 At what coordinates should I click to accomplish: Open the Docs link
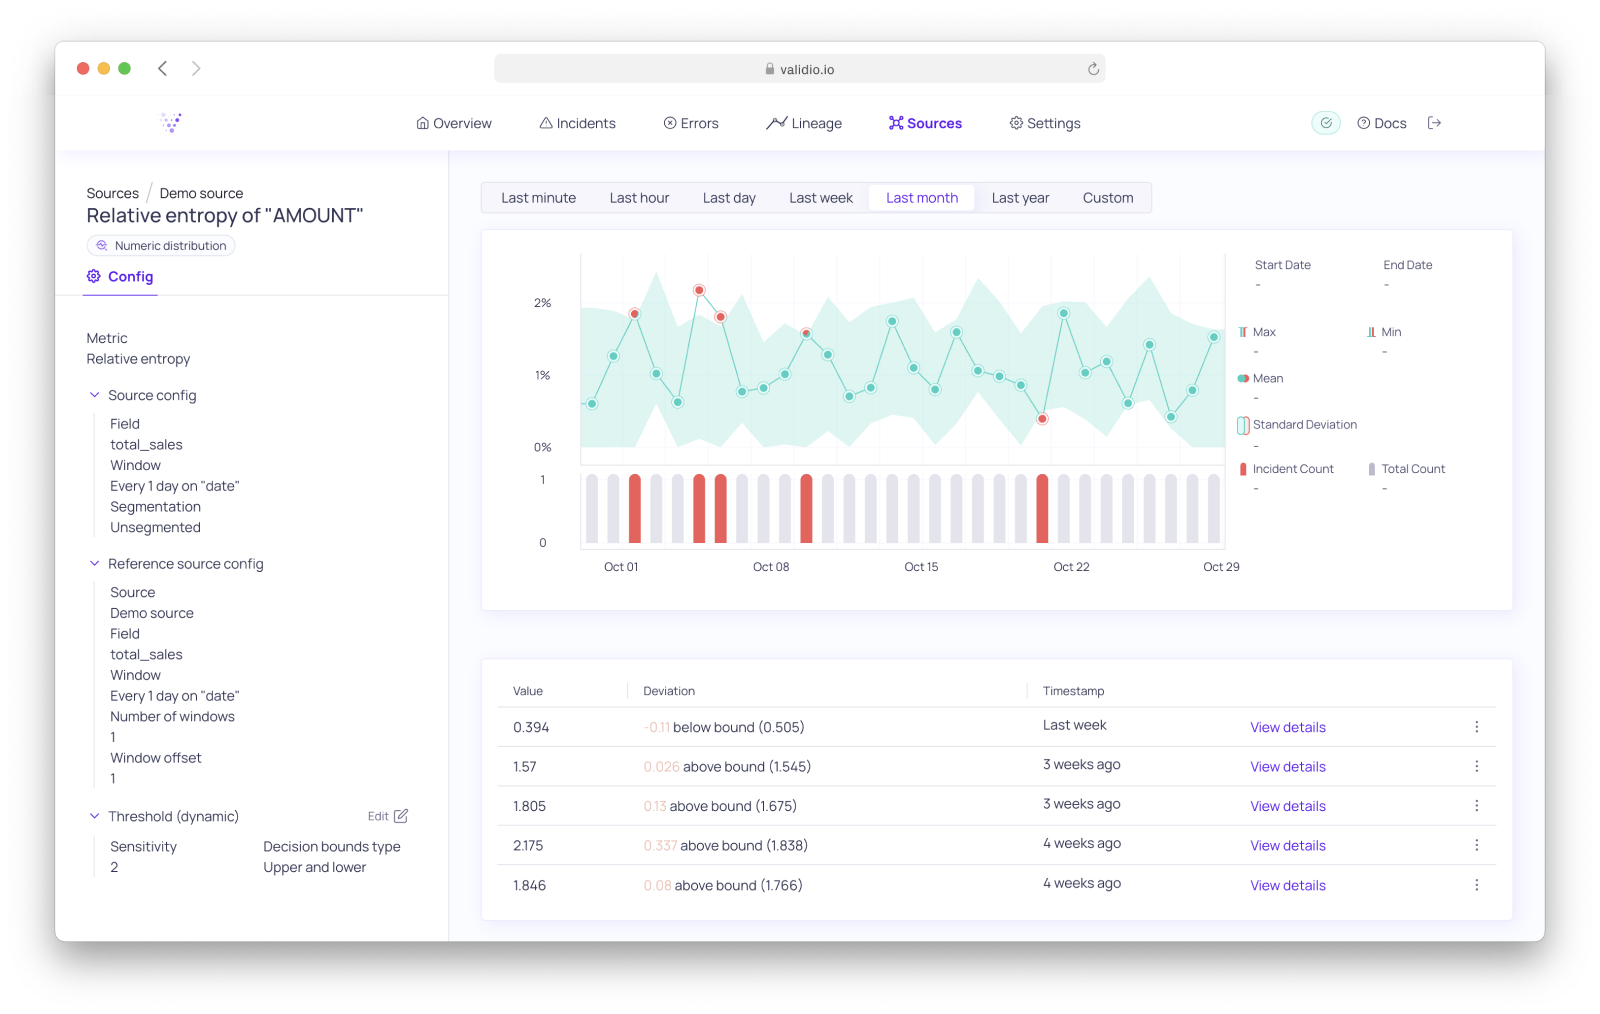click(x=1382, y=123)
